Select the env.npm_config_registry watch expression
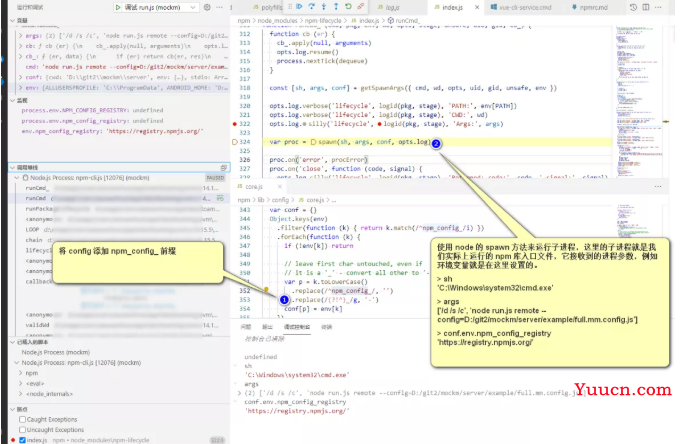This screenshot has width=684, height=444. [x=113, y=131]
